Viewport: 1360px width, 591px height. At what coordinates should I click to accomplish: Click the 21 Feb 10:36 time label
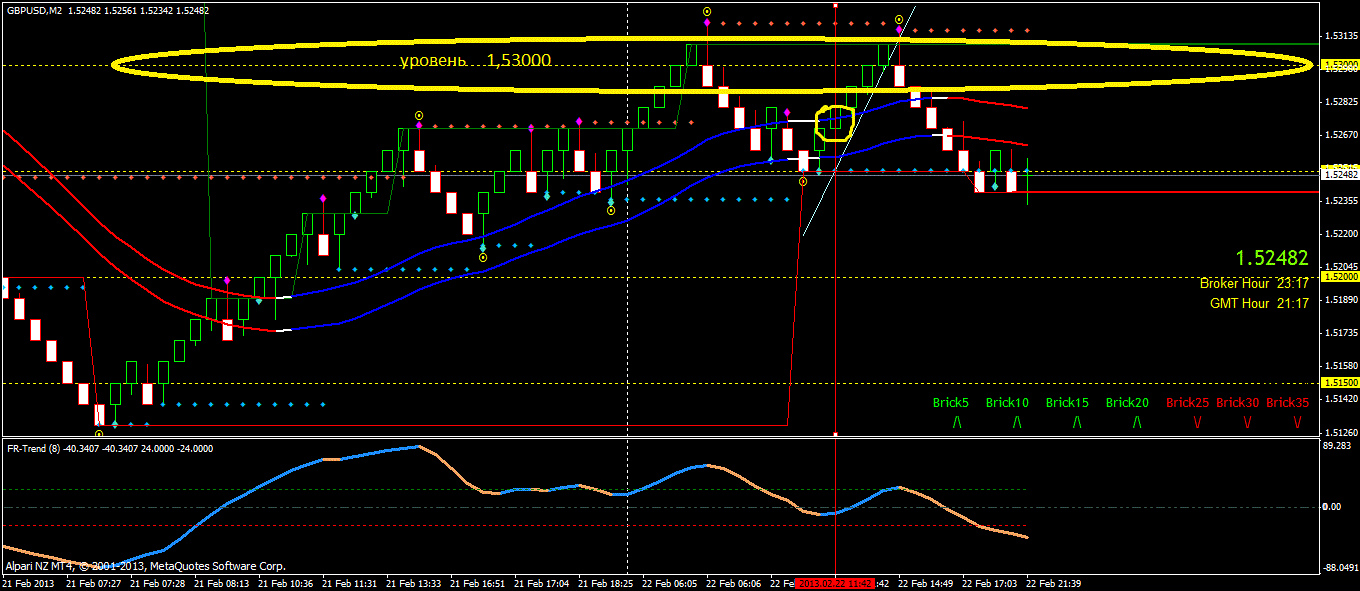coord(285,583)
